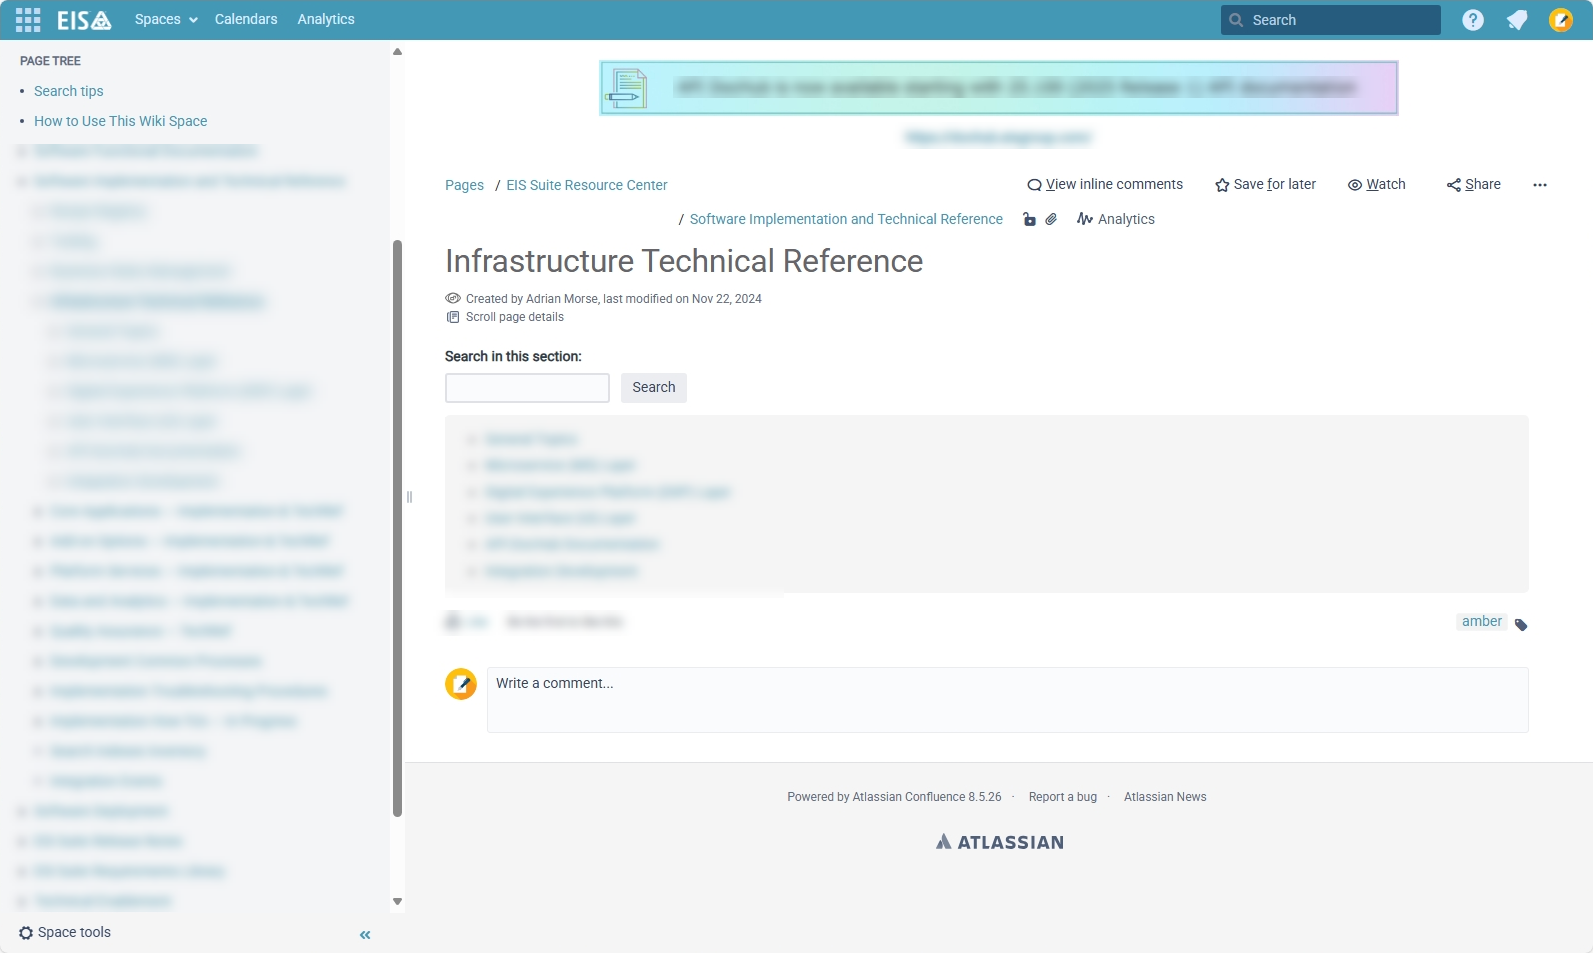Open the notifications rocket icon
The width and height of the screenshot is (1593, 953).
click(x=1517, y=20)
